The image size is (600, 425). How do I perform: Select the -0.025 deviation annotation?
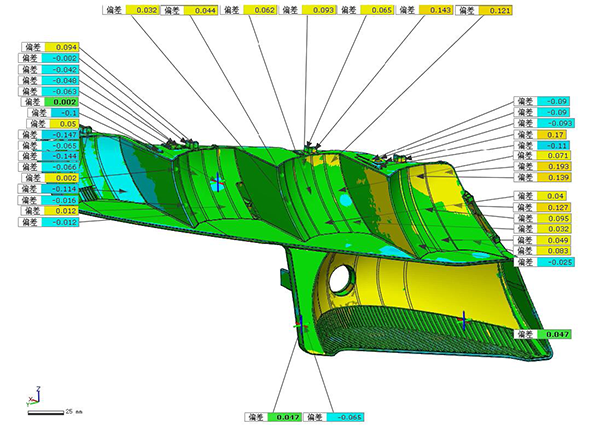[x=555, y=262]
